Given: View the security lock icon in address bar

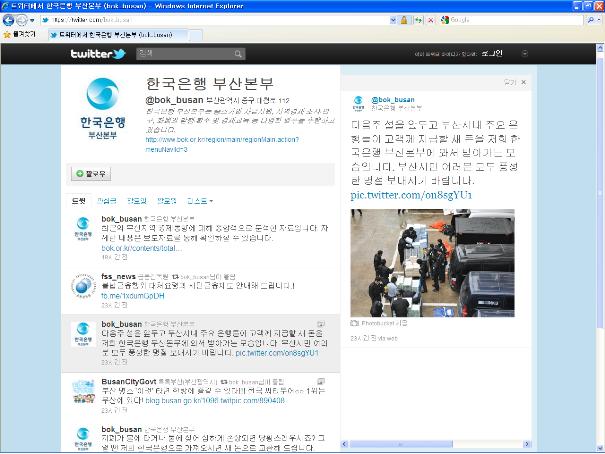Looking at the screenshot, I should coord(404,20).
